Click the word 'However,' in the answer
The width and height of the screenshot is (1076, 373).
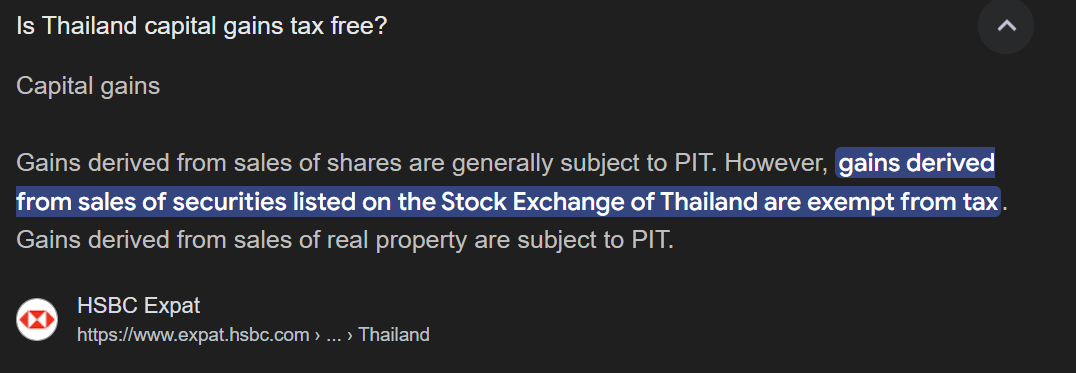[x=777, y=164]
